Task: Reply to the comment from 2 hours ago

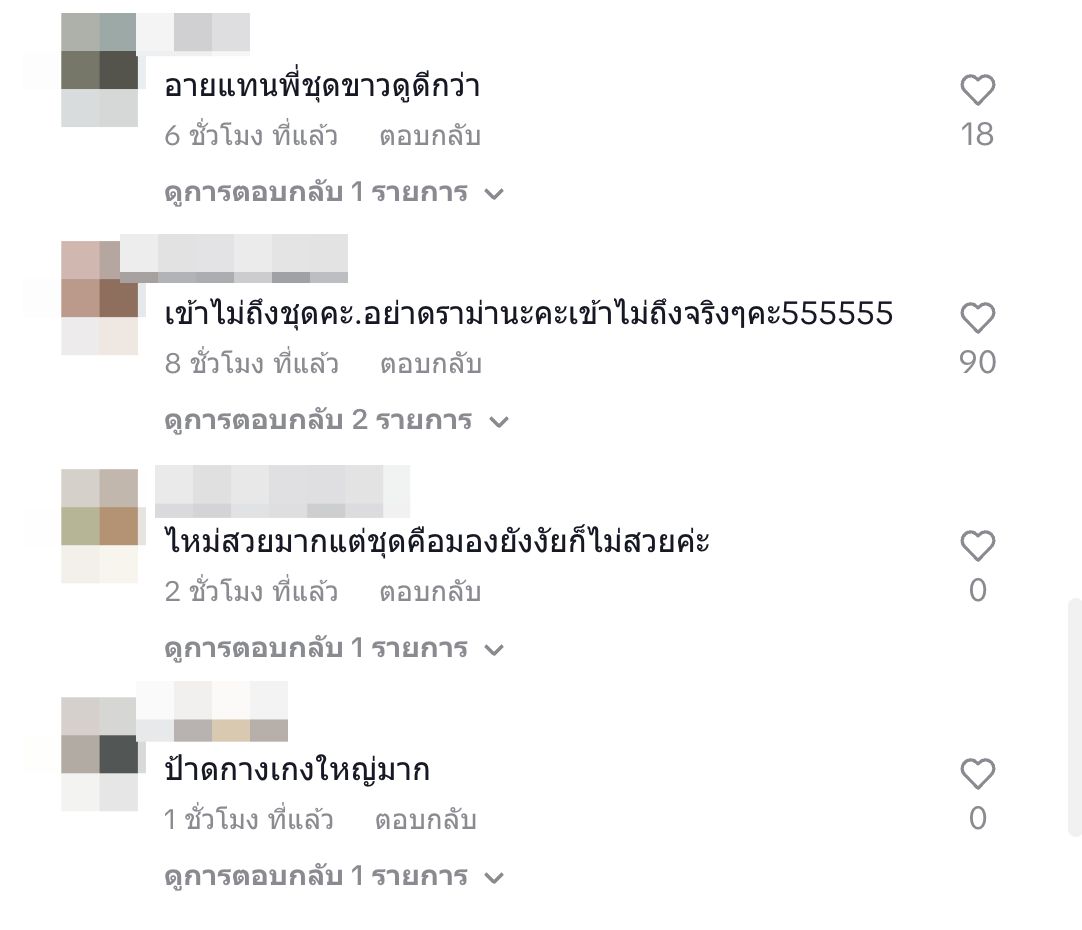Action: pyautogui.click(x=430, y=592)
